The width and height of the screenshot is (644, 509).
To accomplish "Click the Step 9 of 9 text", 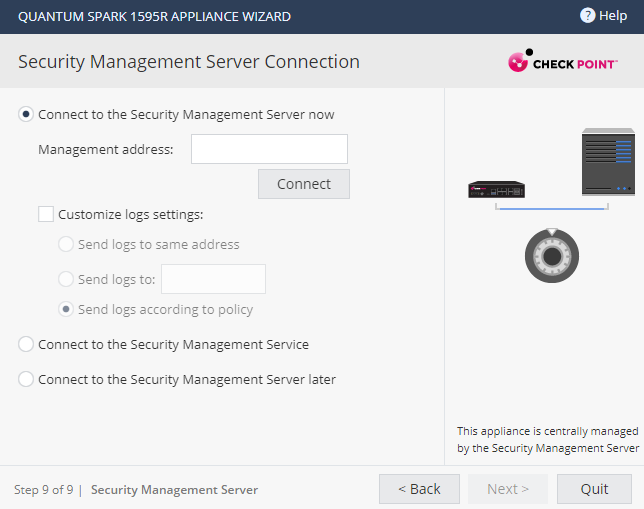I will [x=44, y=490].
